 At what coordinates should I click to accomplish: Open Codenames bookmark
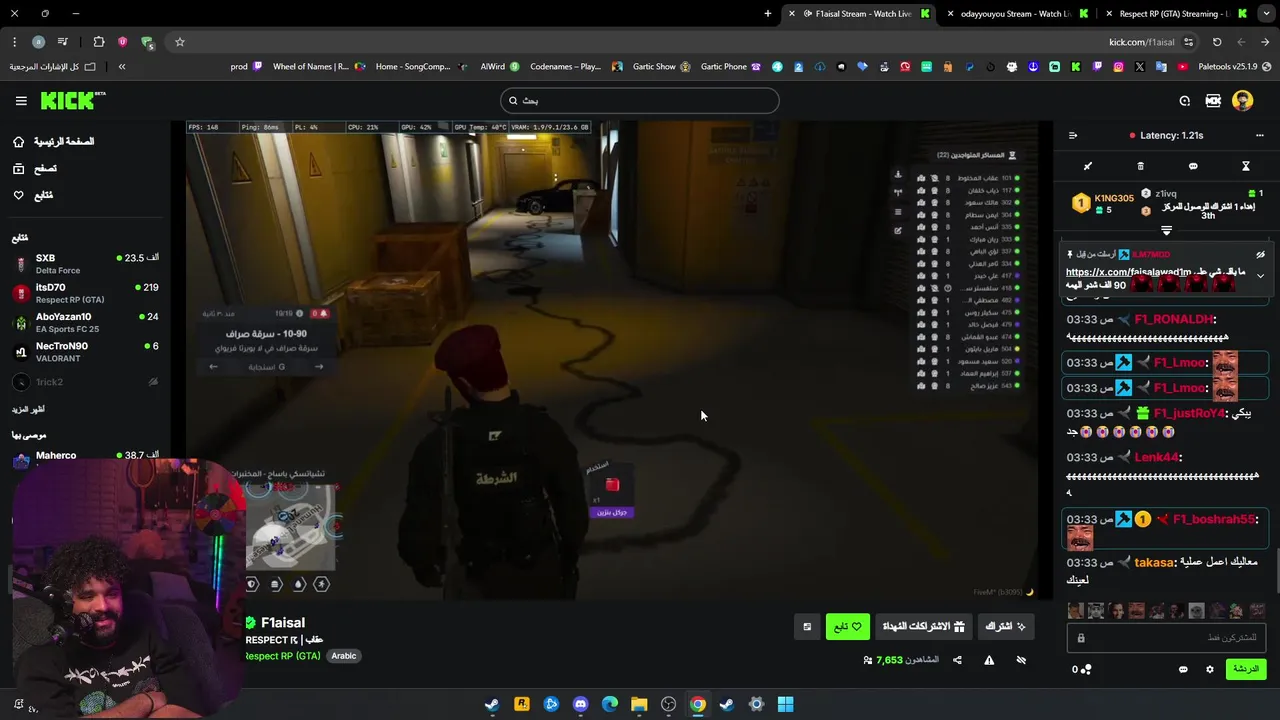coord(576,67)
